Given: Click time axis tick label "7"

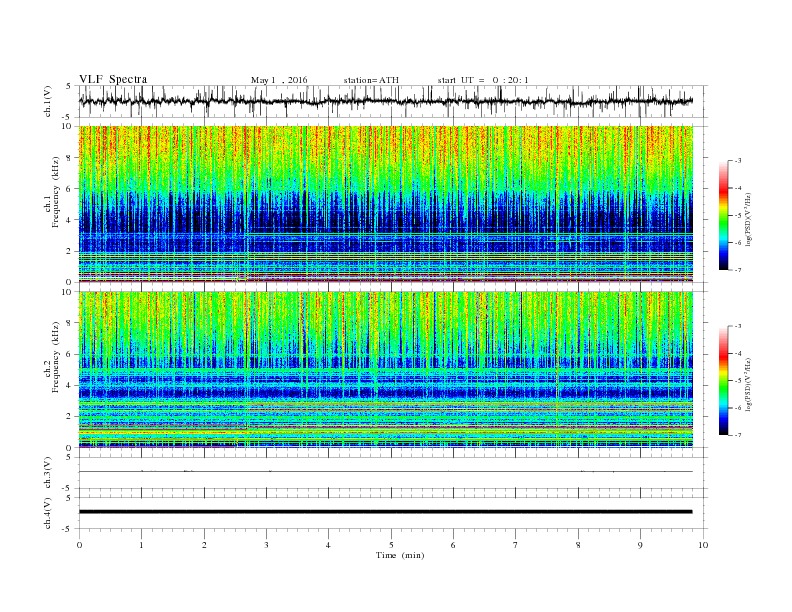Looking at the screenshot, I should [x=516, y=545].
